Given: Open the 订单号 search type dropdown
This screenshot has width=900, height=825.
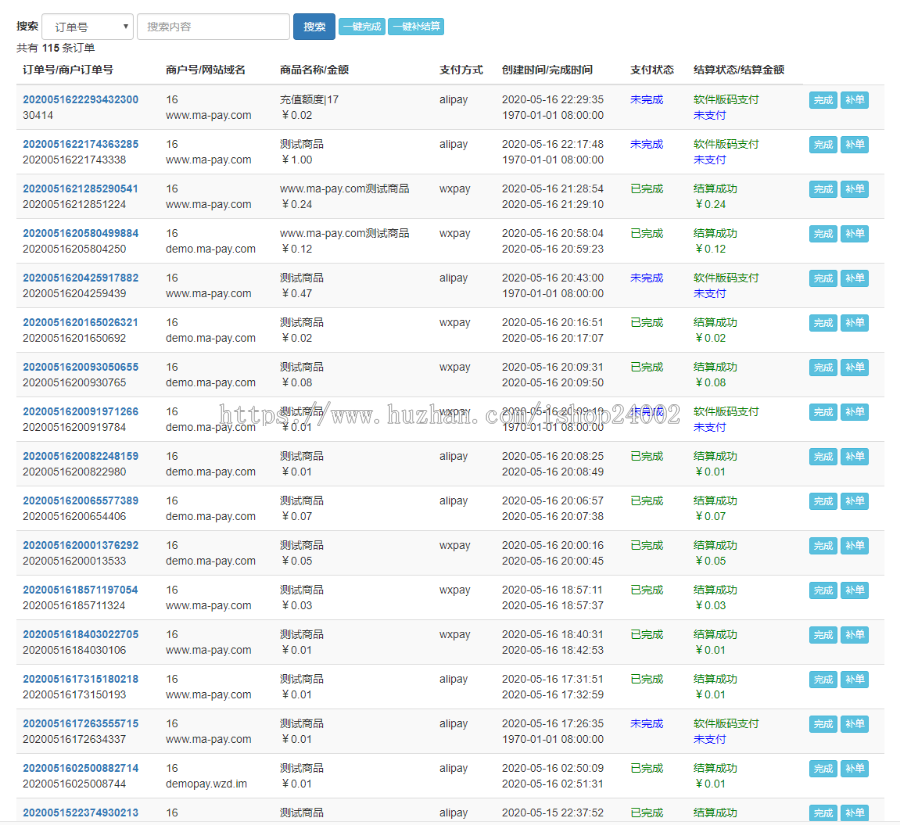Looking at the screenshot, I should tap(87, 27).
